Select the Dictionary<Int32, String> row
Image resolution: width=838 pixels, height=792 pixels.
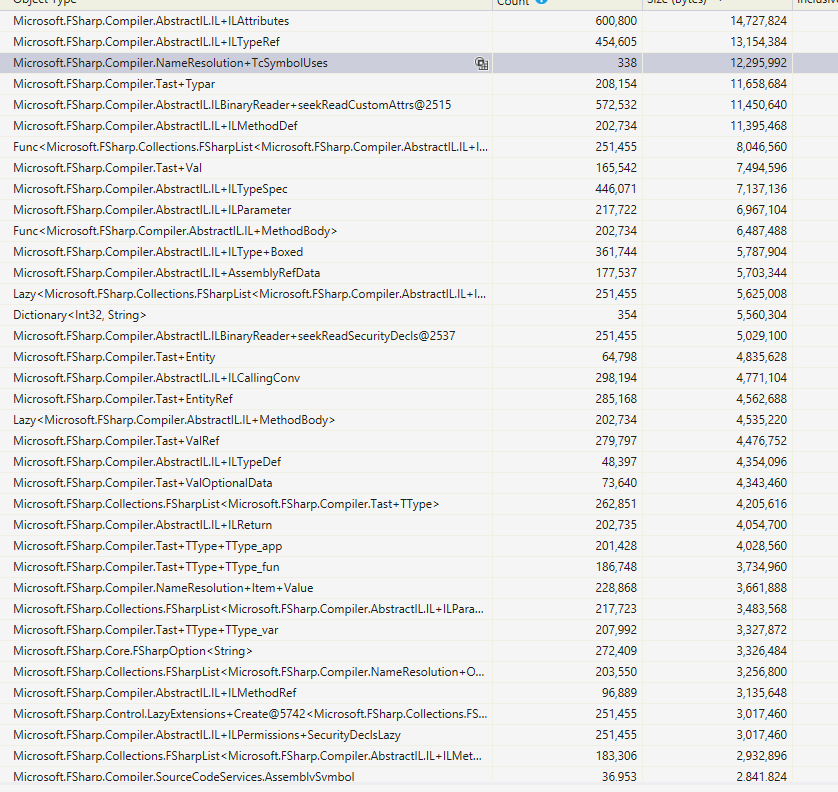pos(419,315)
